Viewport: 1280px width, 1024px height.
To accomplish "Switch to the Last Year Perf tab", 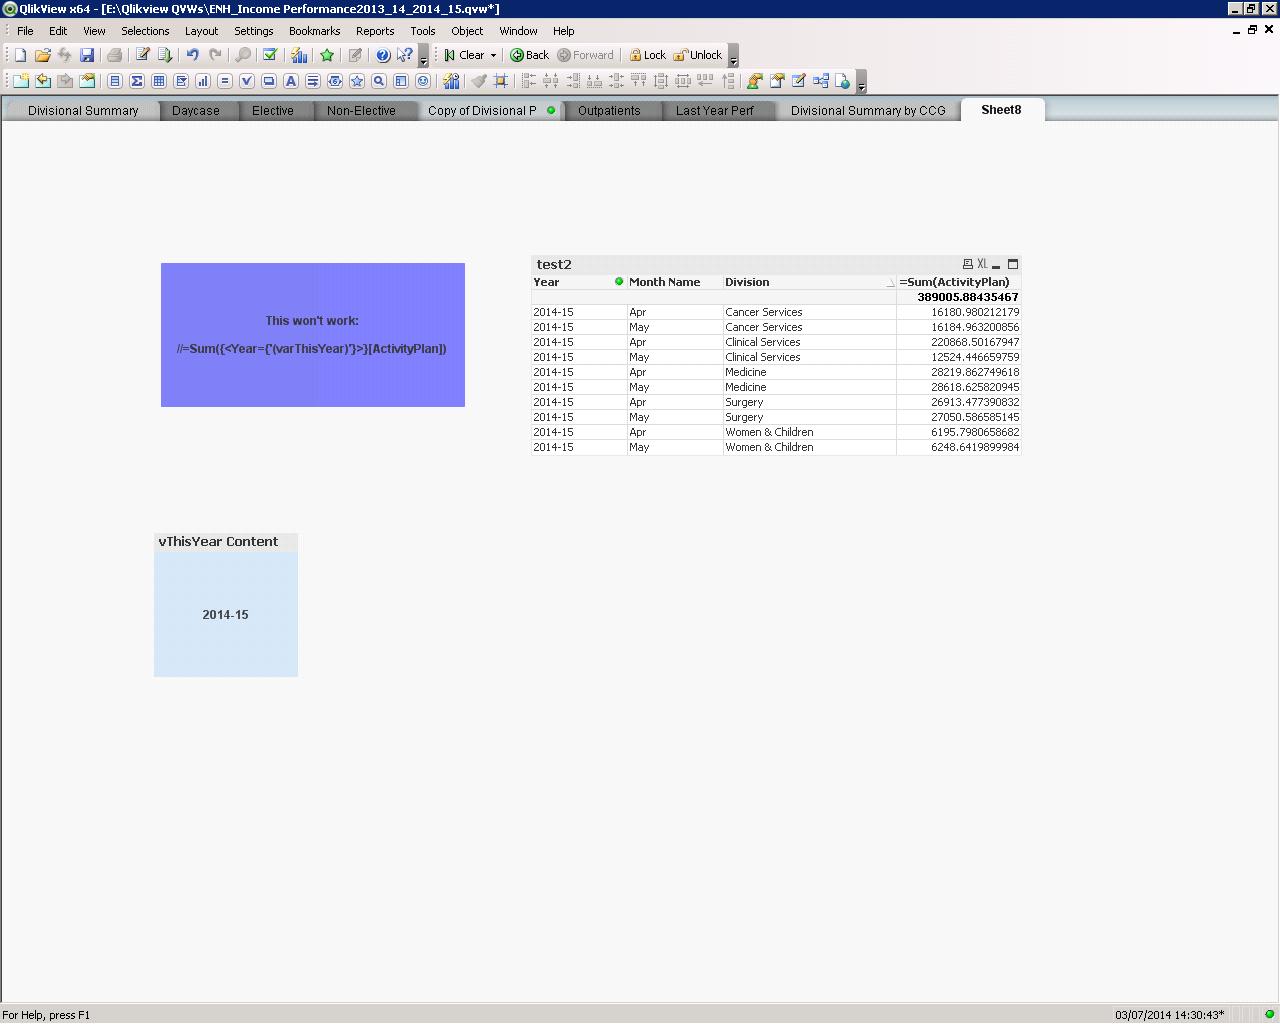I will (715, 111).
